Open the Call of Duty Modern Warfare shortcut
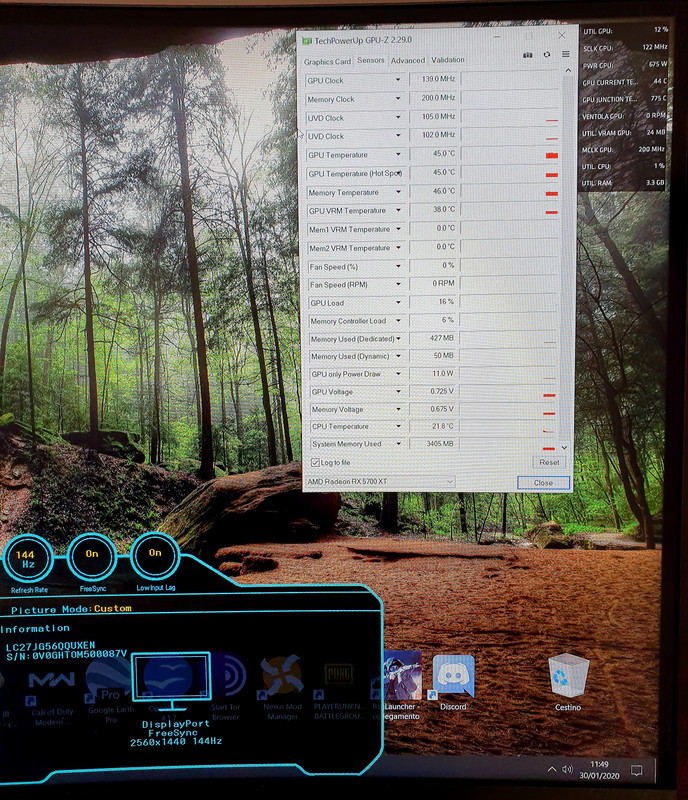 coord(51,696)
